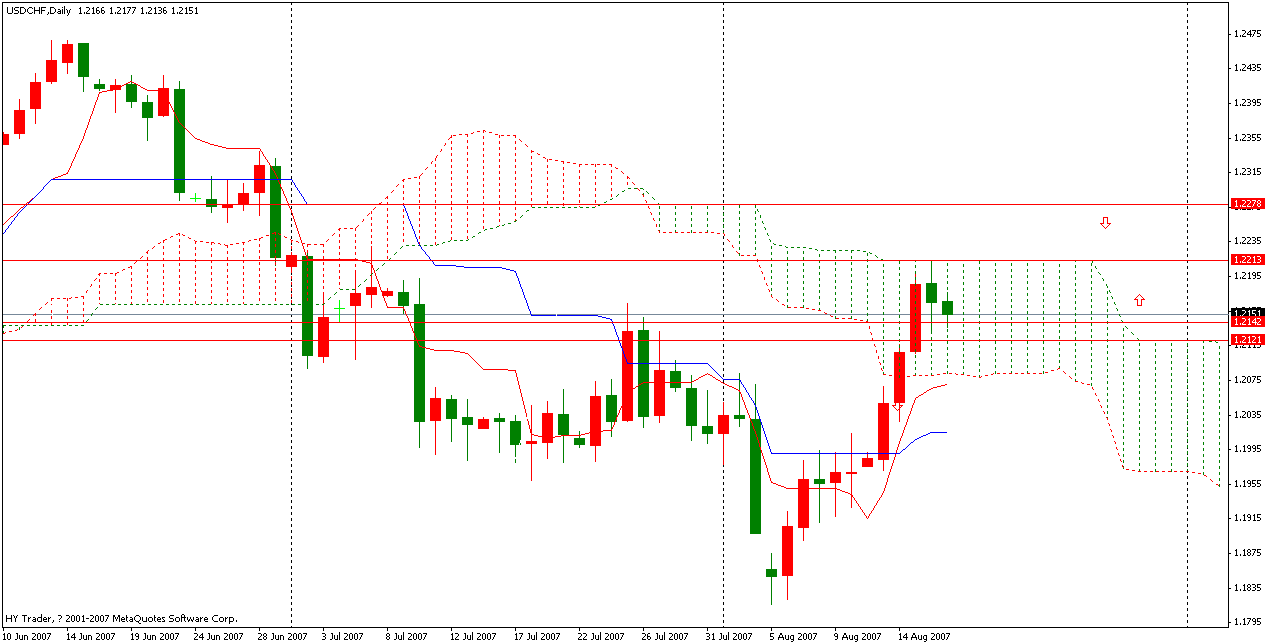Select the red 1.2142 price tag

pyautogui.click(x=1249, y=322)
